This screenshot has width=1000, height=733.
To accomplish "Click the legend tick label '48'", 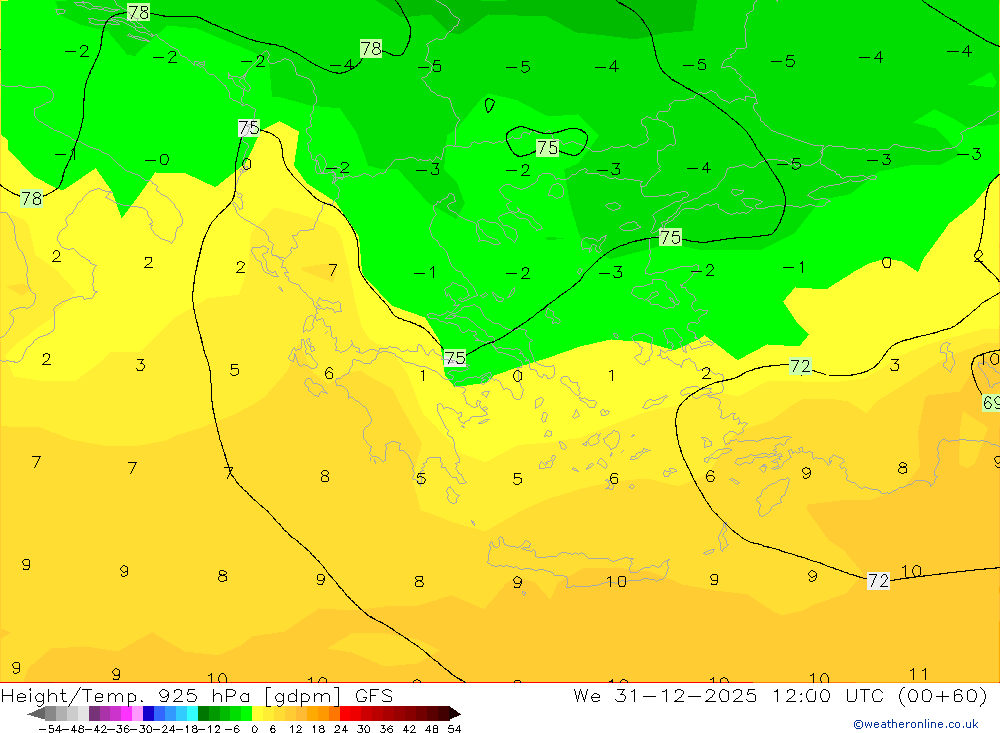I will (432, 729).
